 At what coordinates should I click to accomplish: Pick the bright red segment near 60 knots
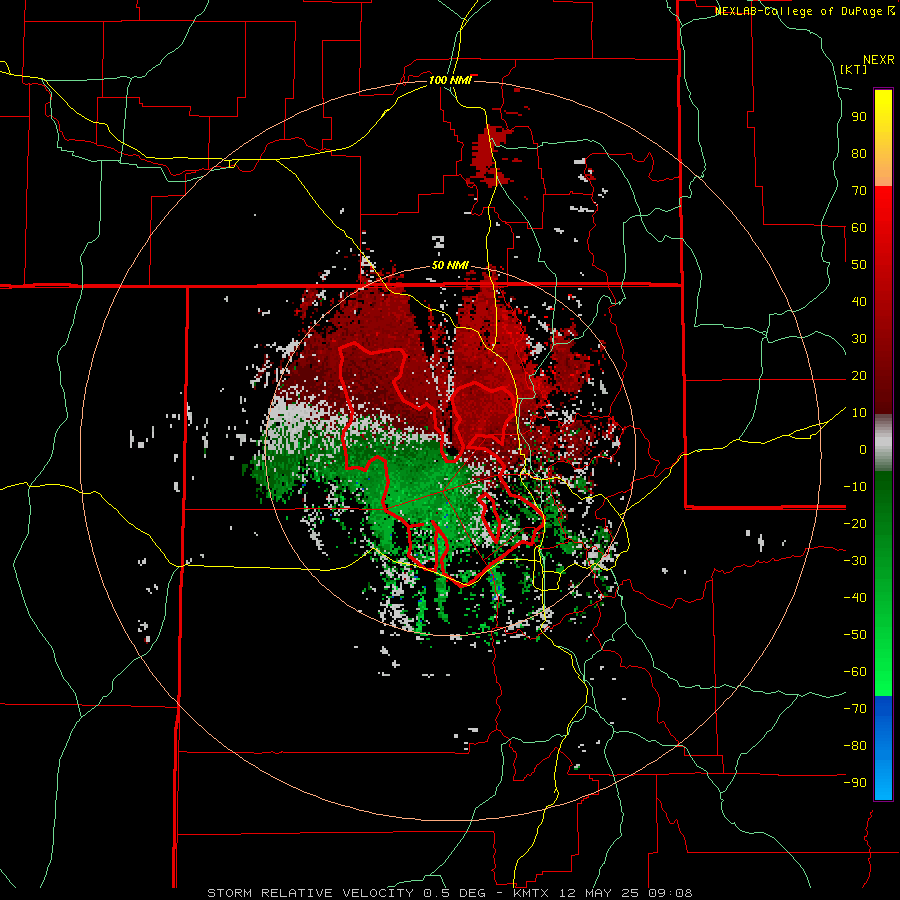click(883, 227)
